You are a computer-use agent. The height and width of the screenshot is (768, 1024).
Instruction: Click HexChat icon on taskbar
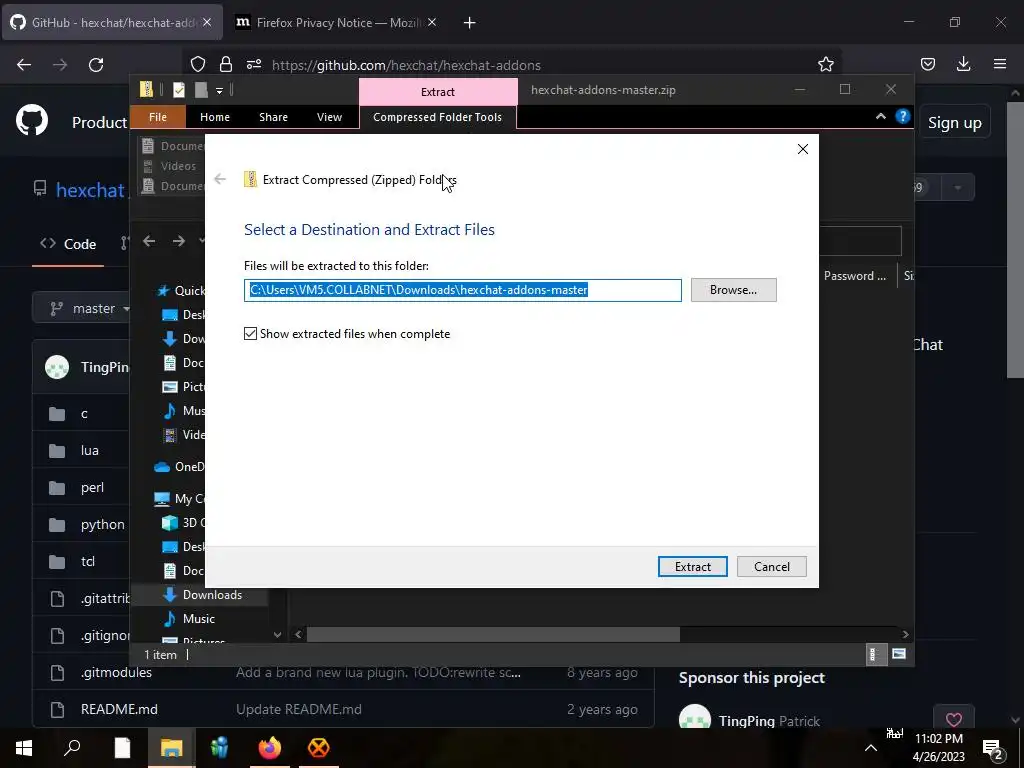pyautogui.click(x=319, y=748)
